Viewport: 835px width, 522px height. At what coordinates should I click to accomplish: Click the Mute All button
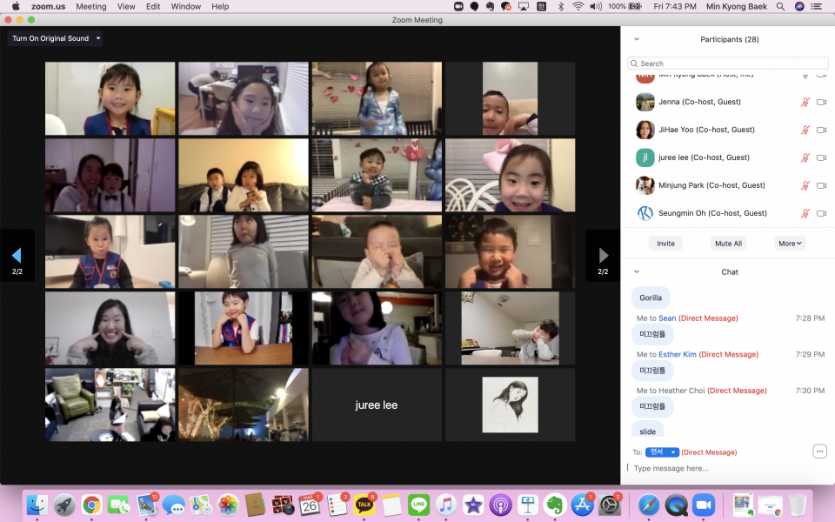point(728,243)
